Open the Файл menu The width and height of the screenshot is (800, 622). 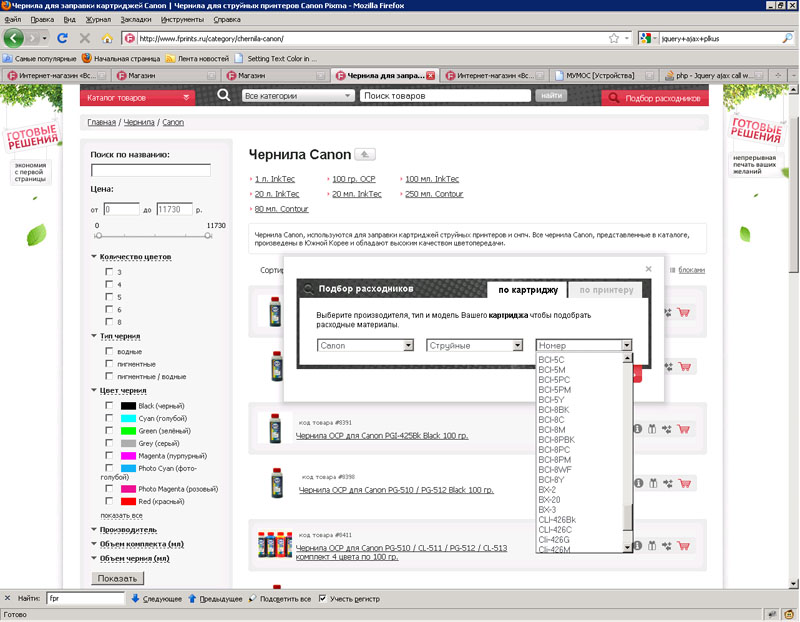click(13, 19)
